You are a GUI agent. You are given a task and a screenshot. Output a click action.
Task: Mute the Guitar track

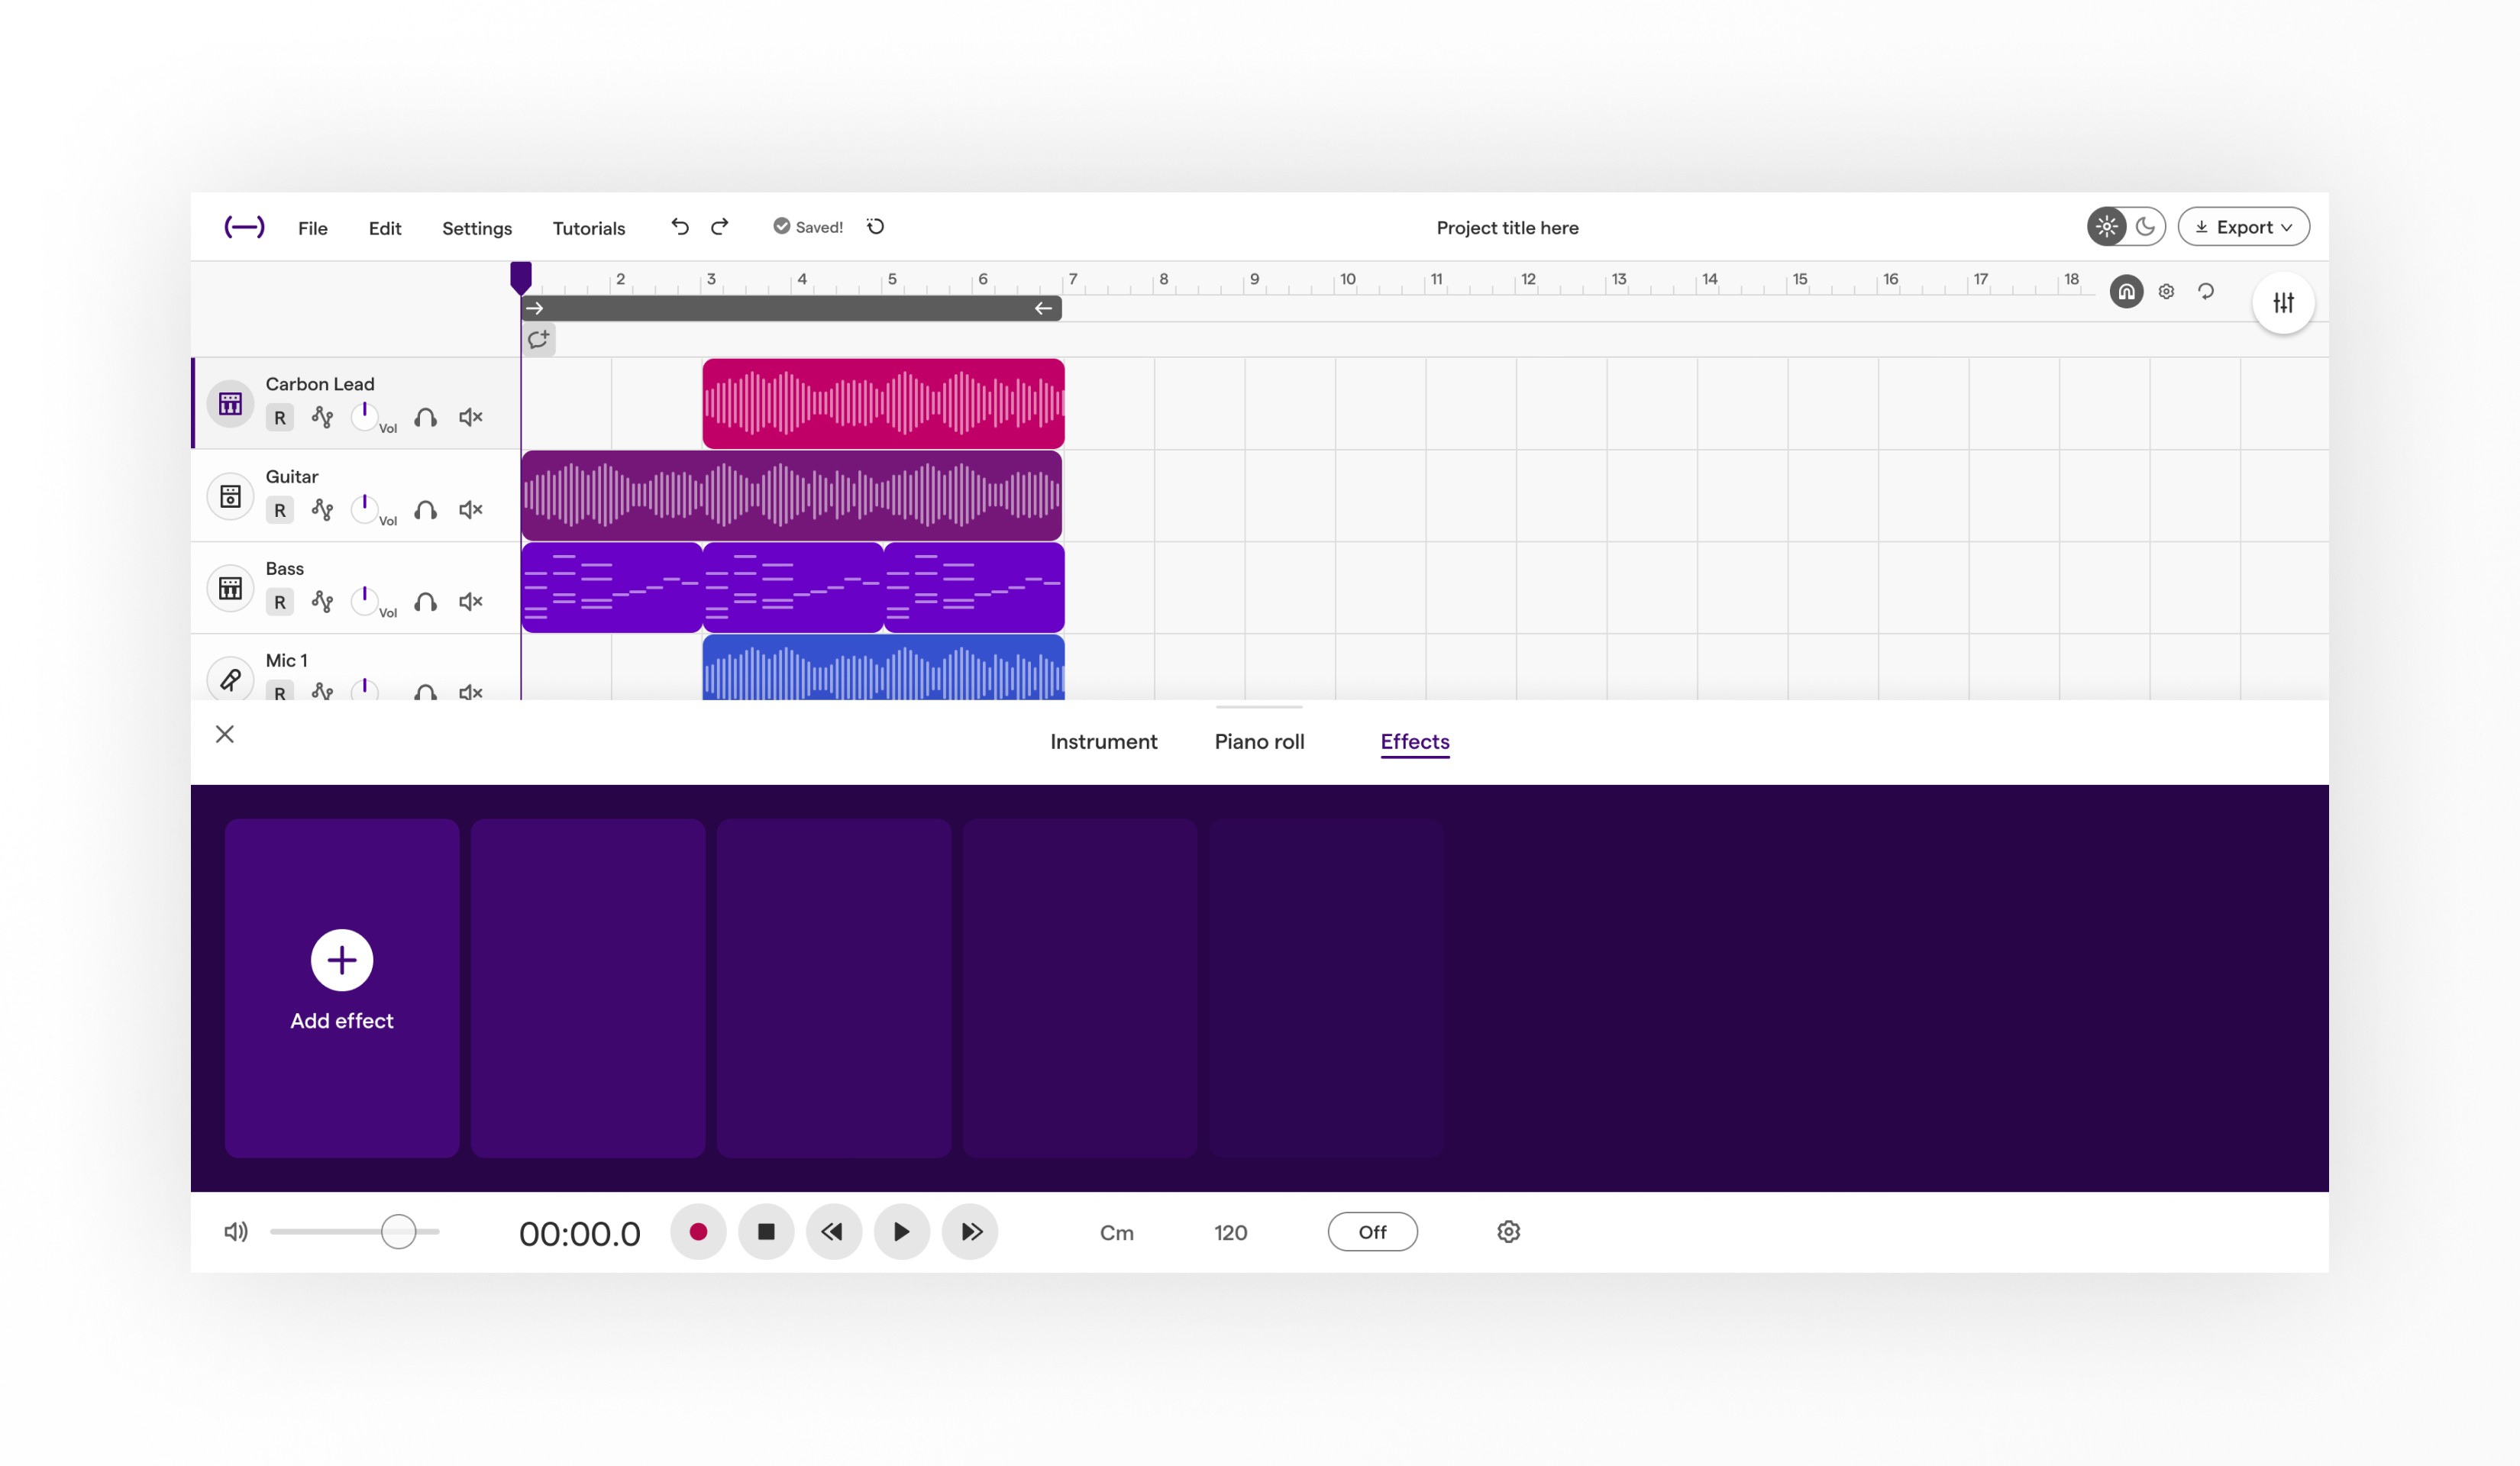(471, 509)
